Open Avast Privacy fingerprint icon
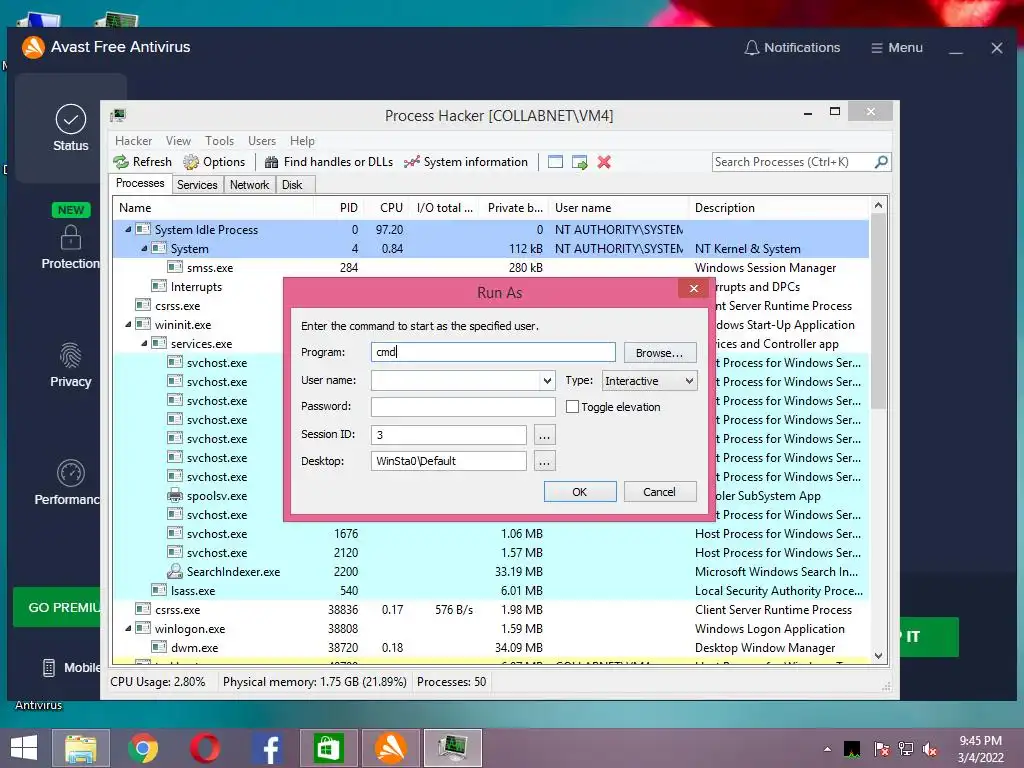The height and width of the screenshot is (768, 1024). point(71,356)
